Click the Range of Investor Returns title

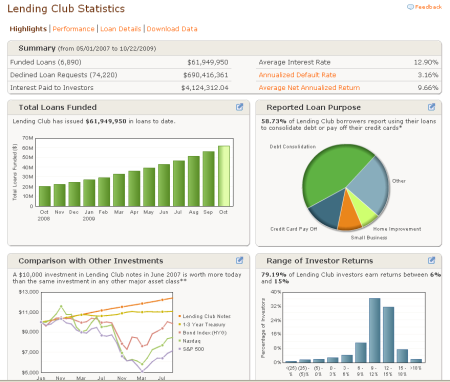320,261
